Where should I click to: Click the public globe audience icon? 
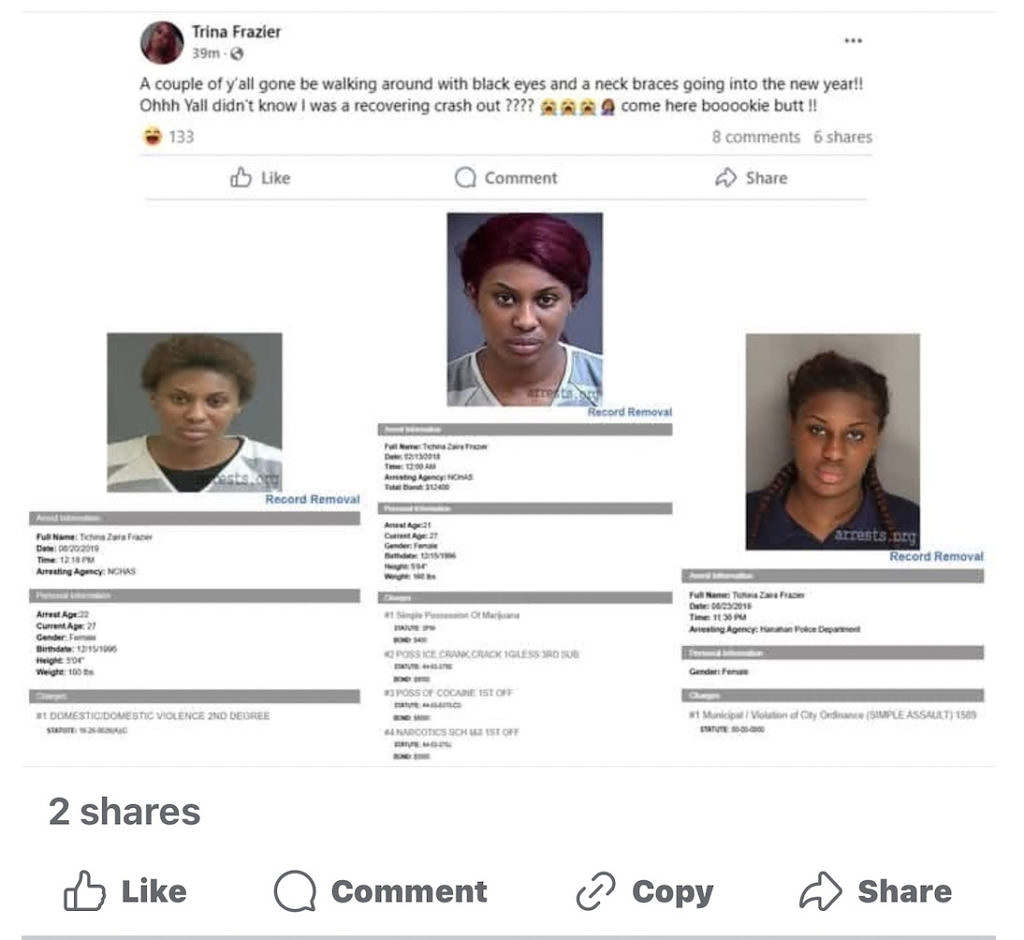click(x=237, y=54)
